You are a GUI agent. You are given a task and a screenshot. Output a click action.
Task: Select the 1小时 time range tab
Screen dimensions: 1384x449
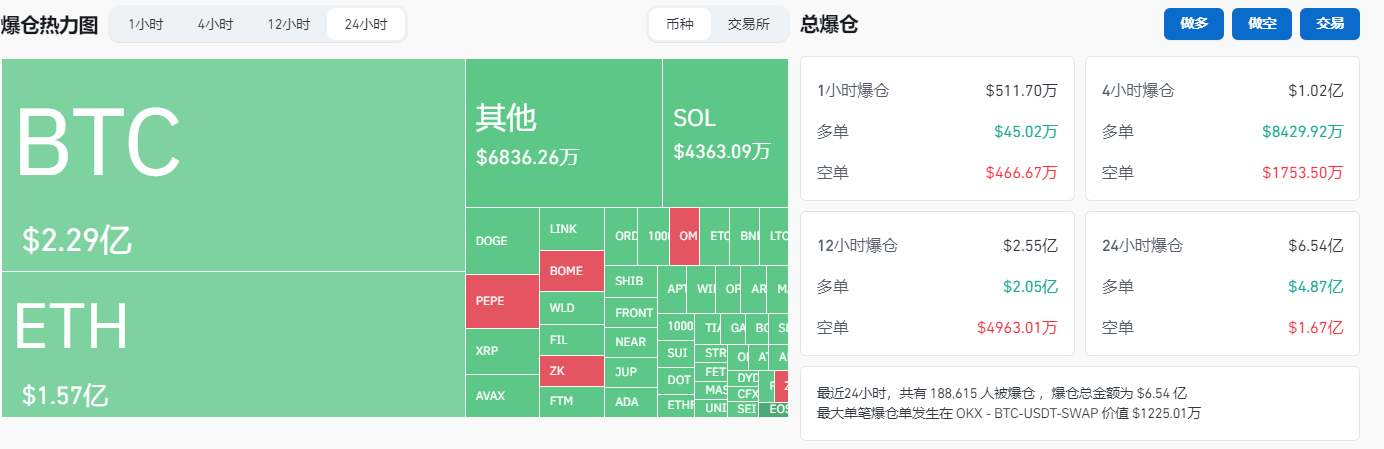pyautogui.click(x=146, y=24)
